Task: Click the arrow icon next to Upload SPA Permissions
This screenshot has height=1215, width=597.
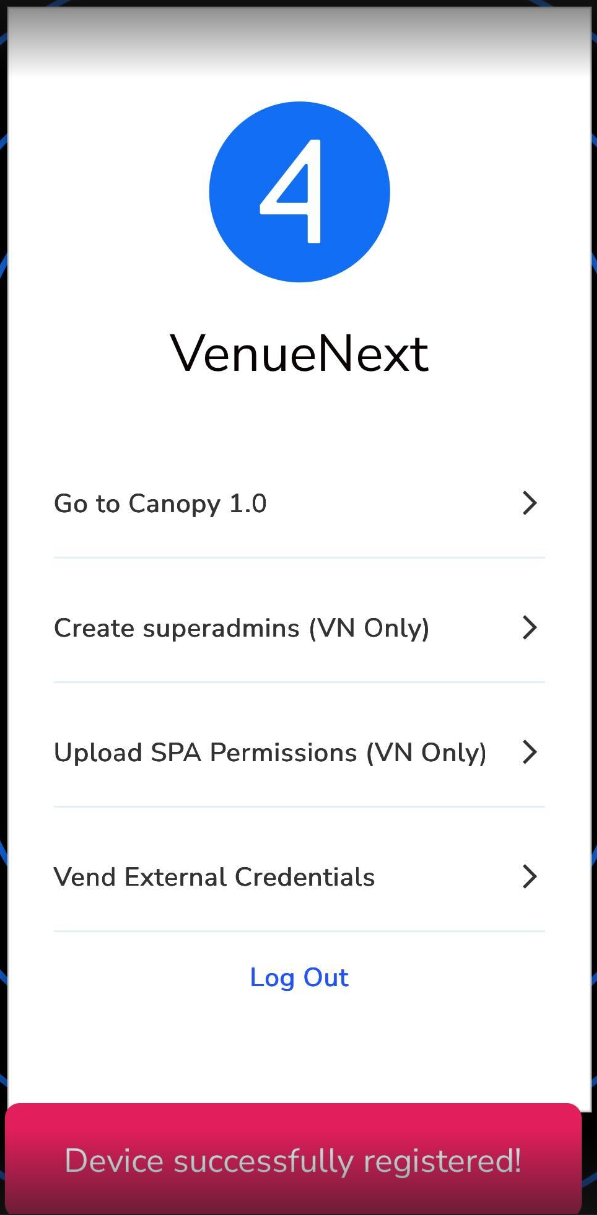Action: point(530,752)
